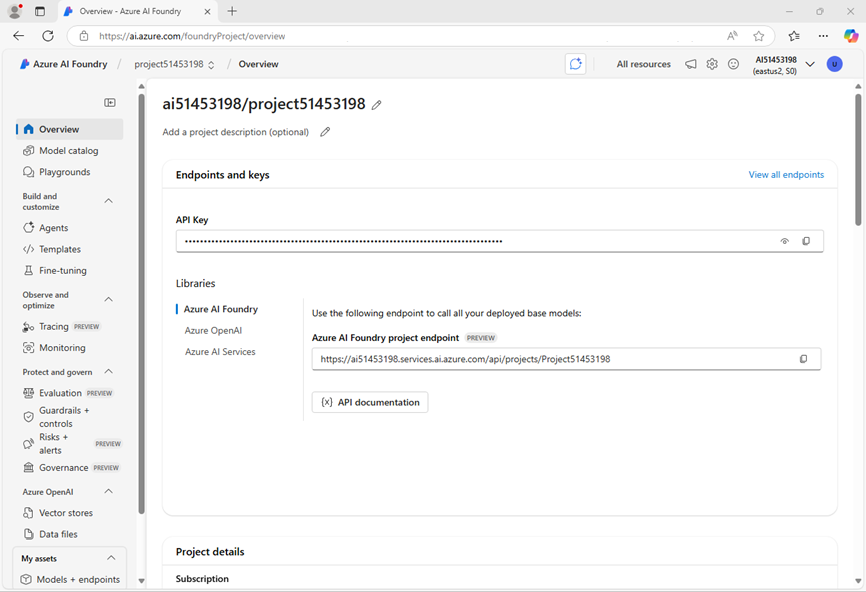Toggle Read aloud icon in address bar

tap(732, 36)
